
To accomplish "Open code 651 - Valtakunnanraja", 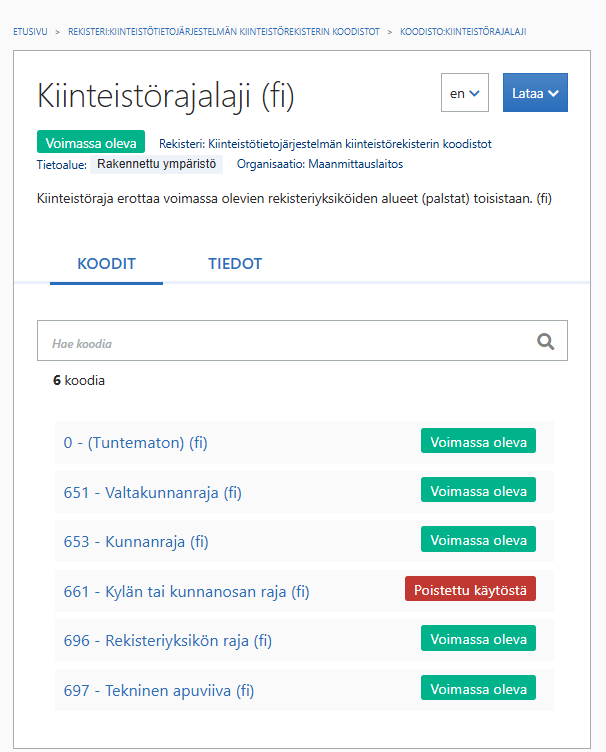I will click(153, 492).
